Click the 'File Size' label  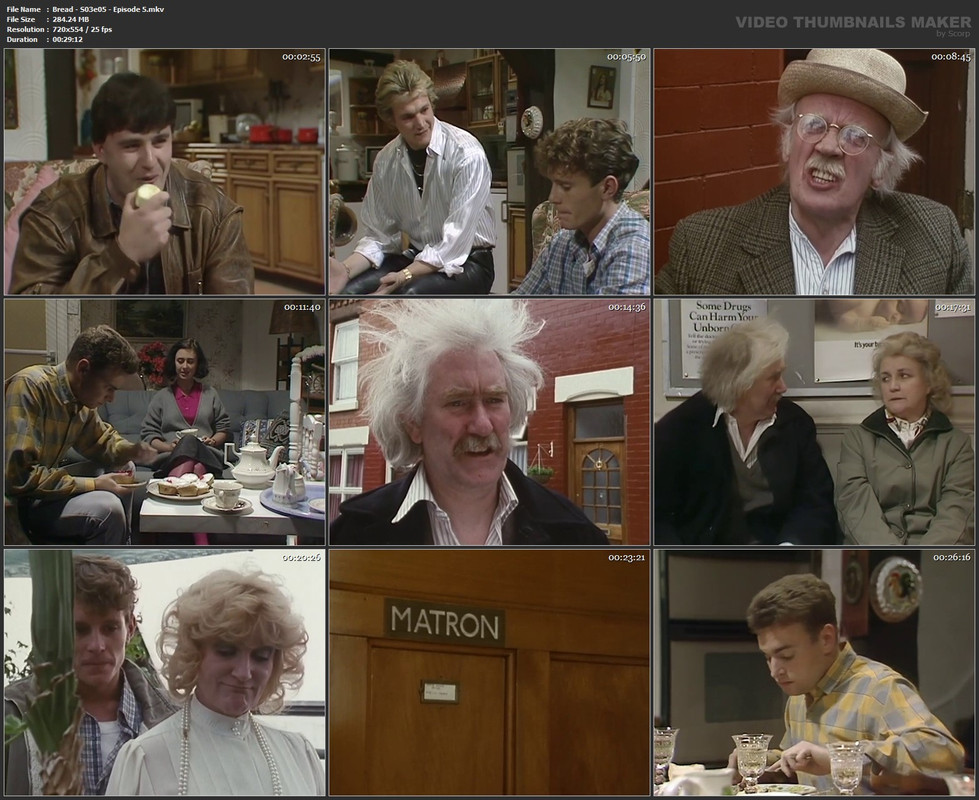click(x=21, y=19)
